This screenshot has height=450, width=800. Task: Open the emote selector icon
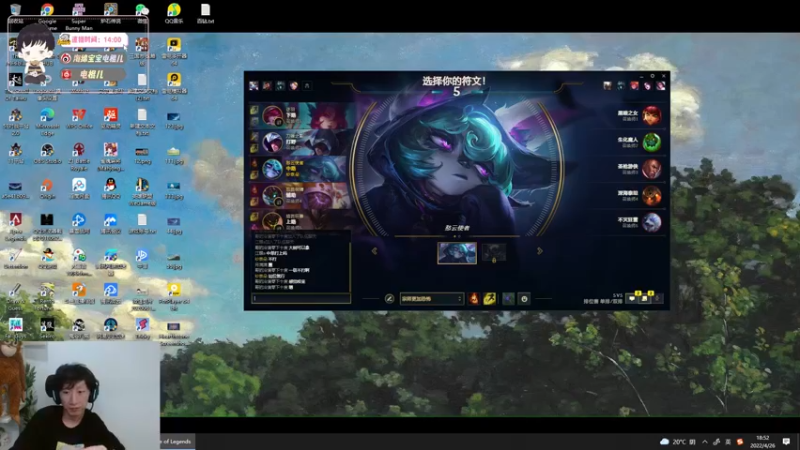tap(524, 298)
